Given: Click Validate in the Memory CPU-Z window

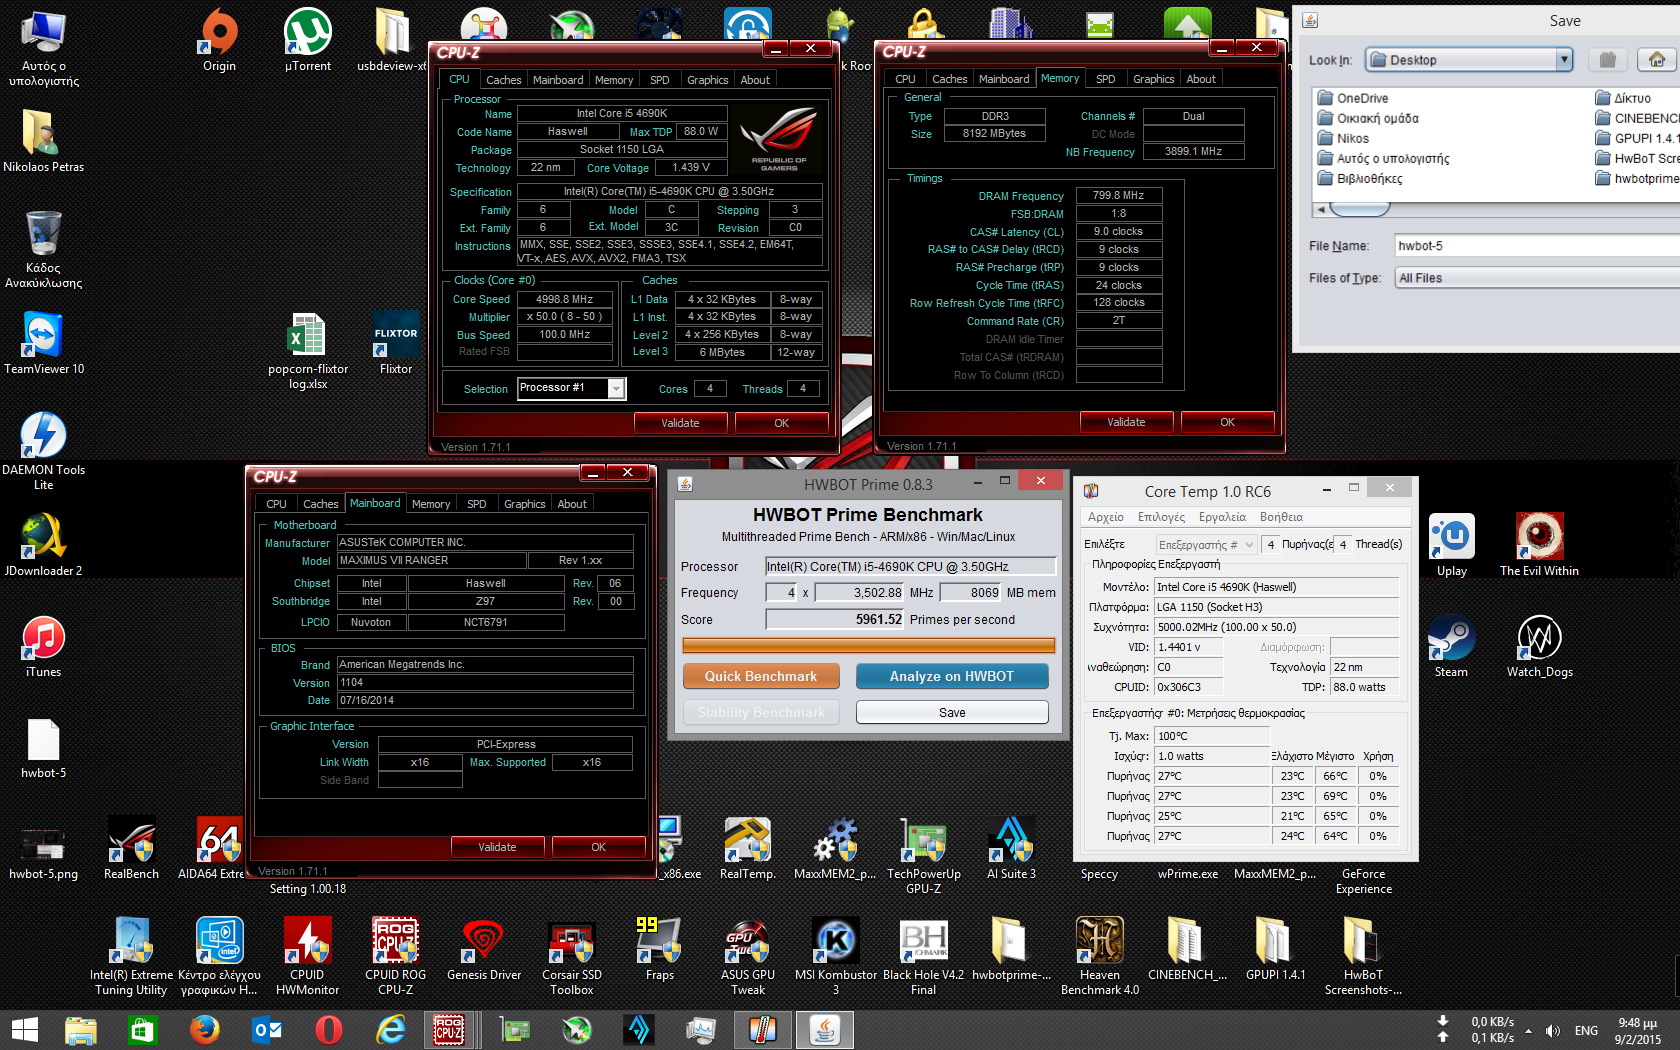Looking at the screenshot, I should [x=1126, y=422].
